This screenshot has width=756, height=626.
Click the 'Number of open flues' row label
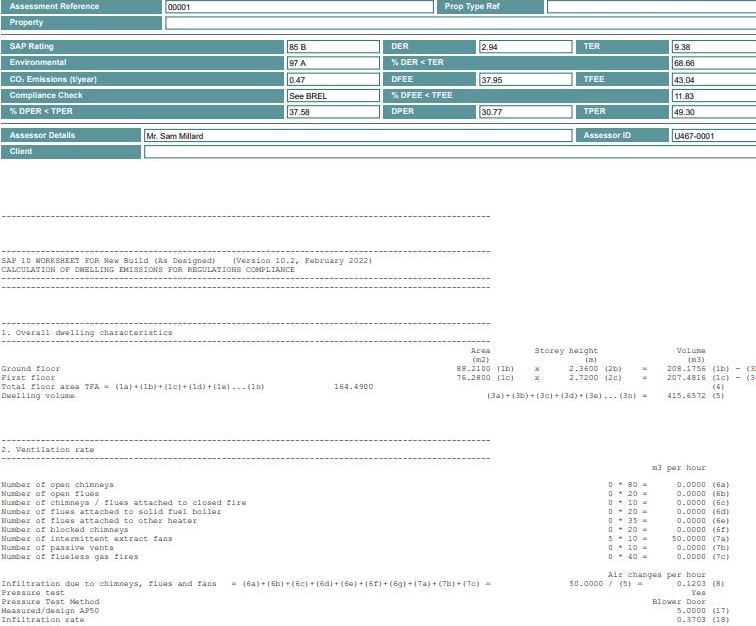point(50,494)
